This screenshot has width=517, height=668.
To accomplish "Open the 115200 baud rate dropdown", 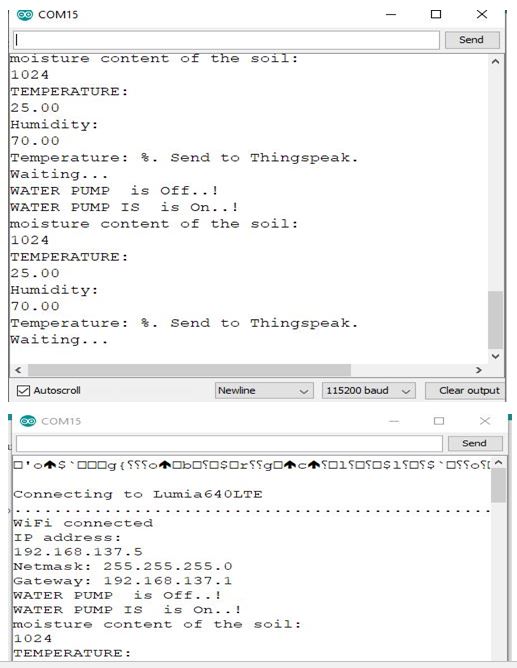I will (368, 390).
